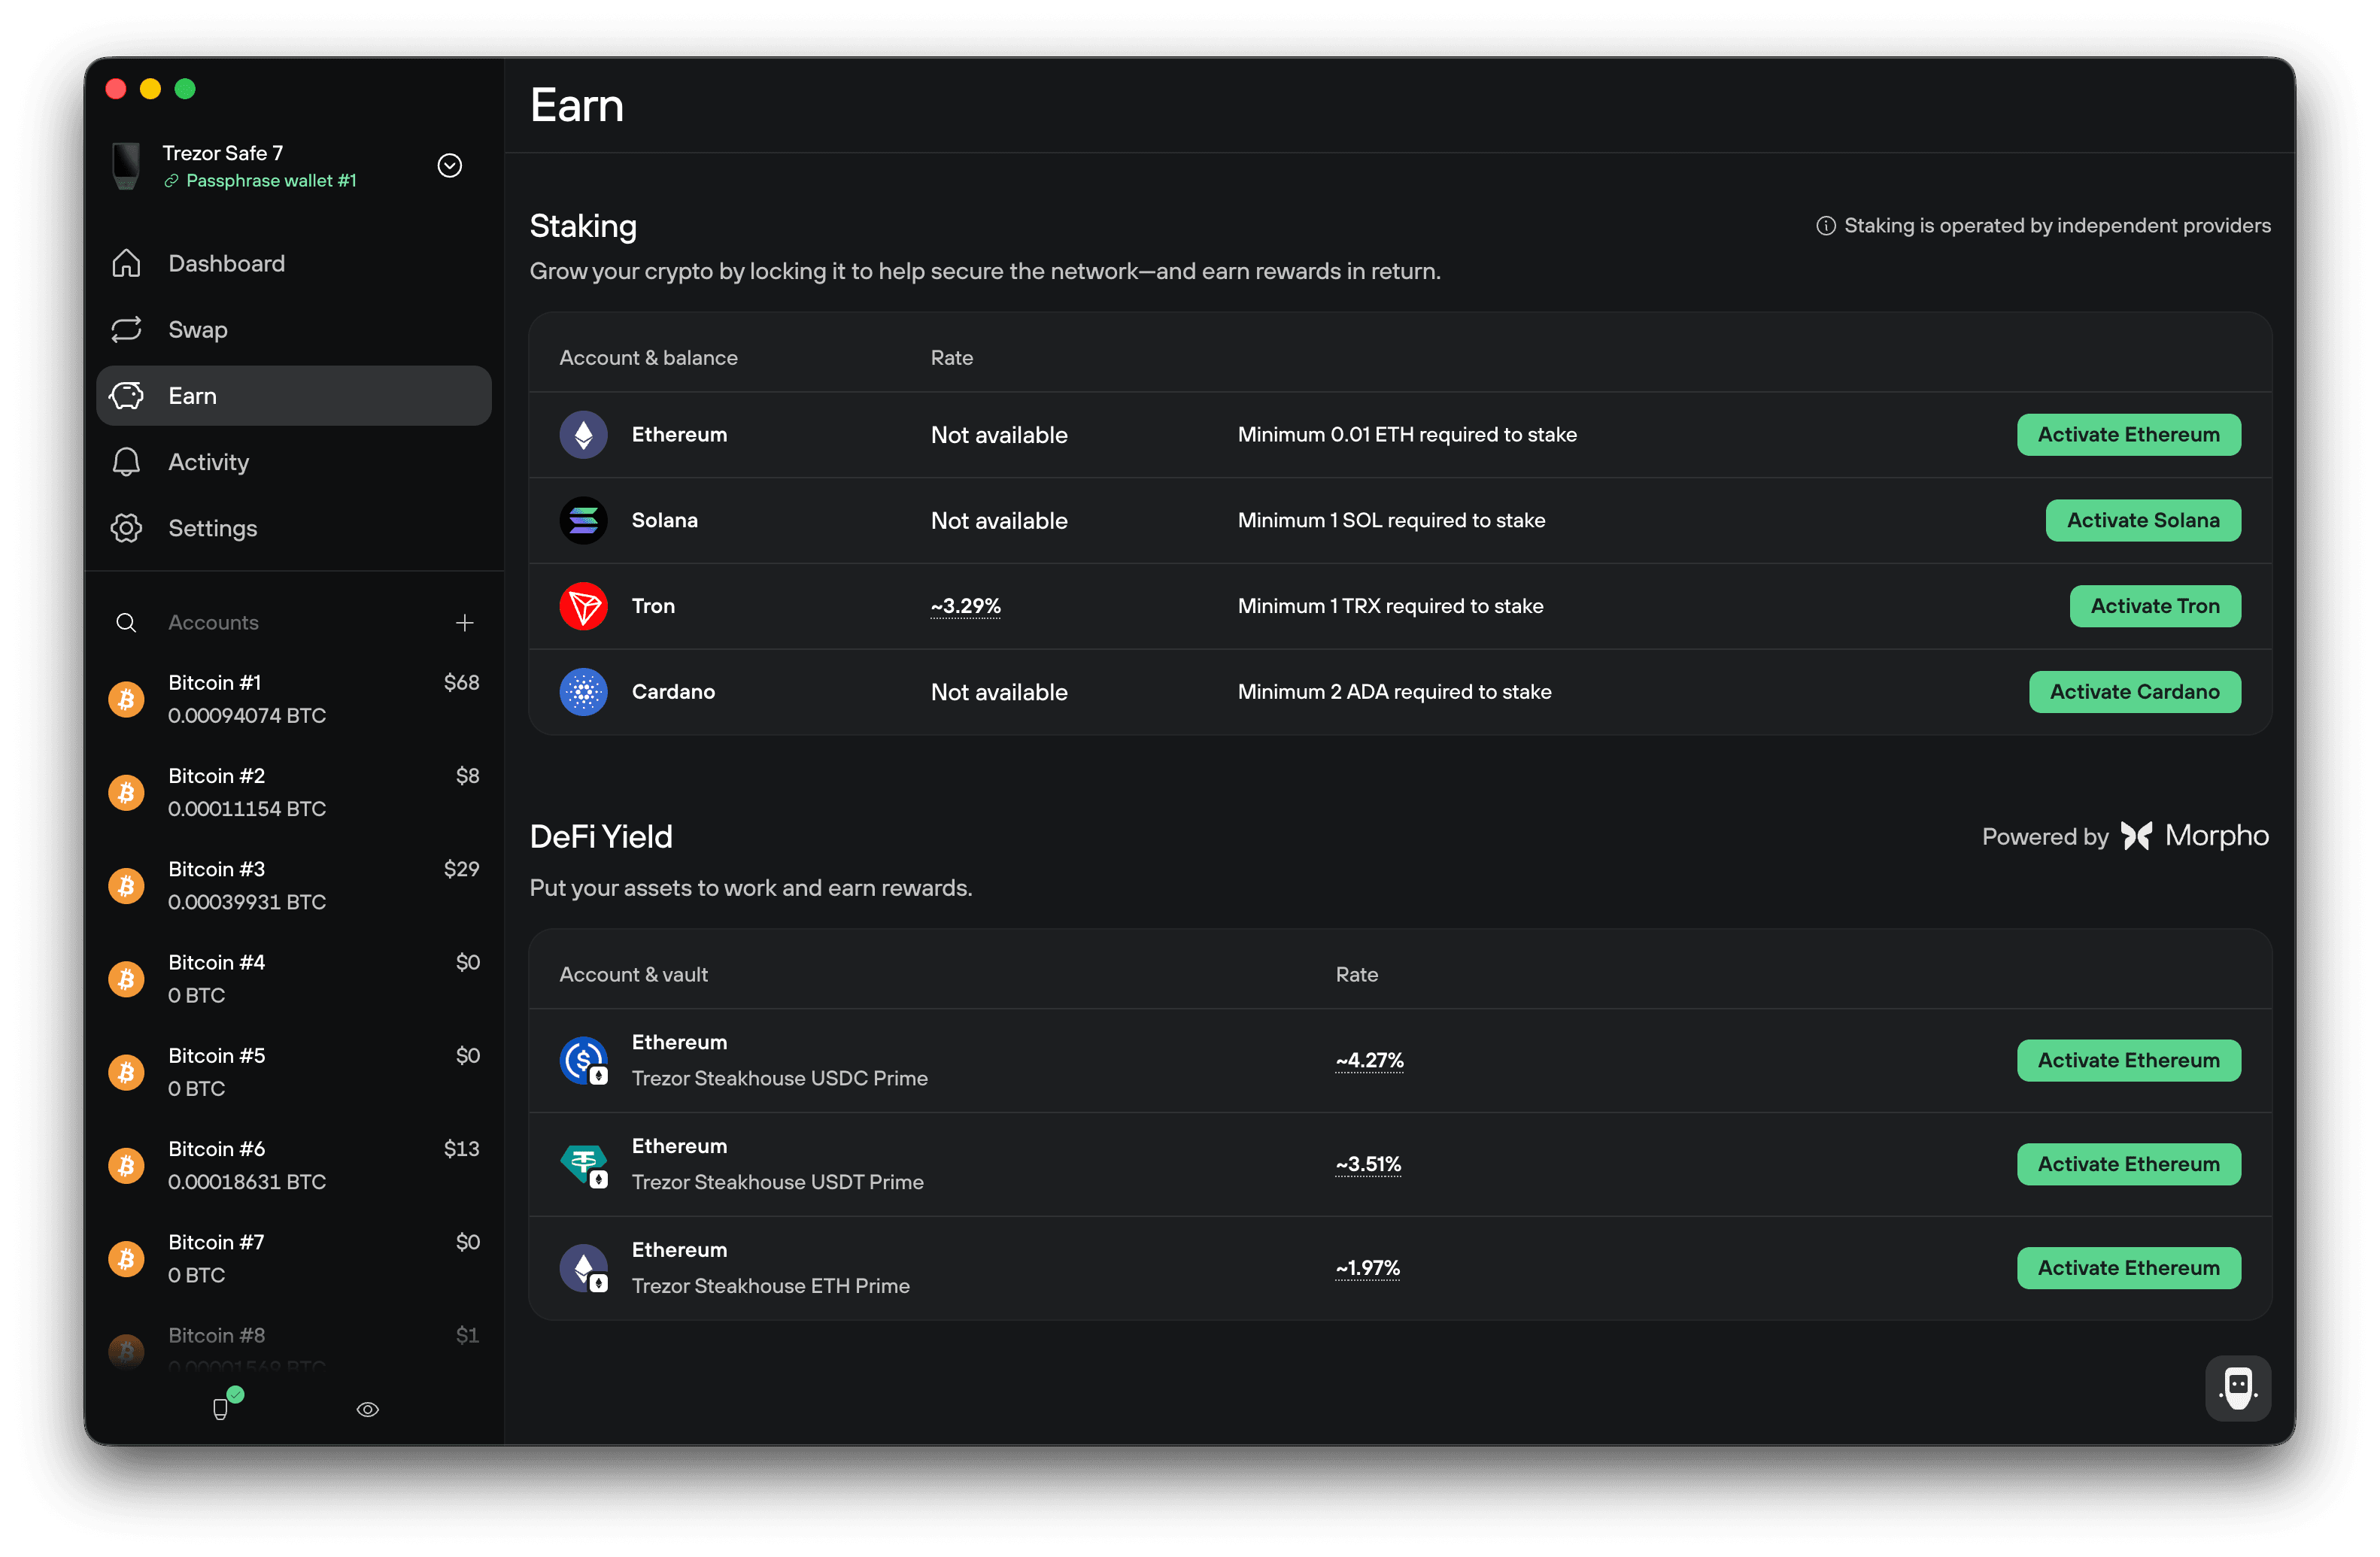2380x1557 pixels.
Task: Click the Trezor Steakhouse USDC Prime text
Action: tap(780, 1078)
